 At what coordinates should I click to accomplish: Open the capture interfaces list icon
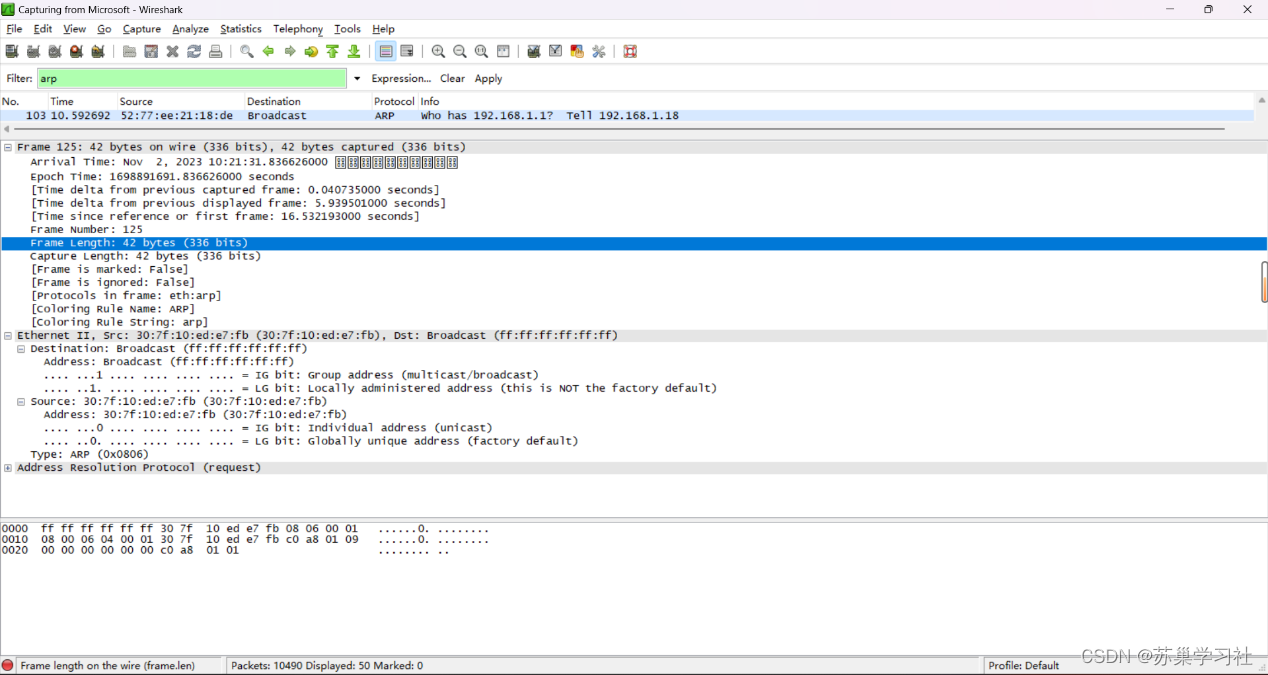[12, 51]
